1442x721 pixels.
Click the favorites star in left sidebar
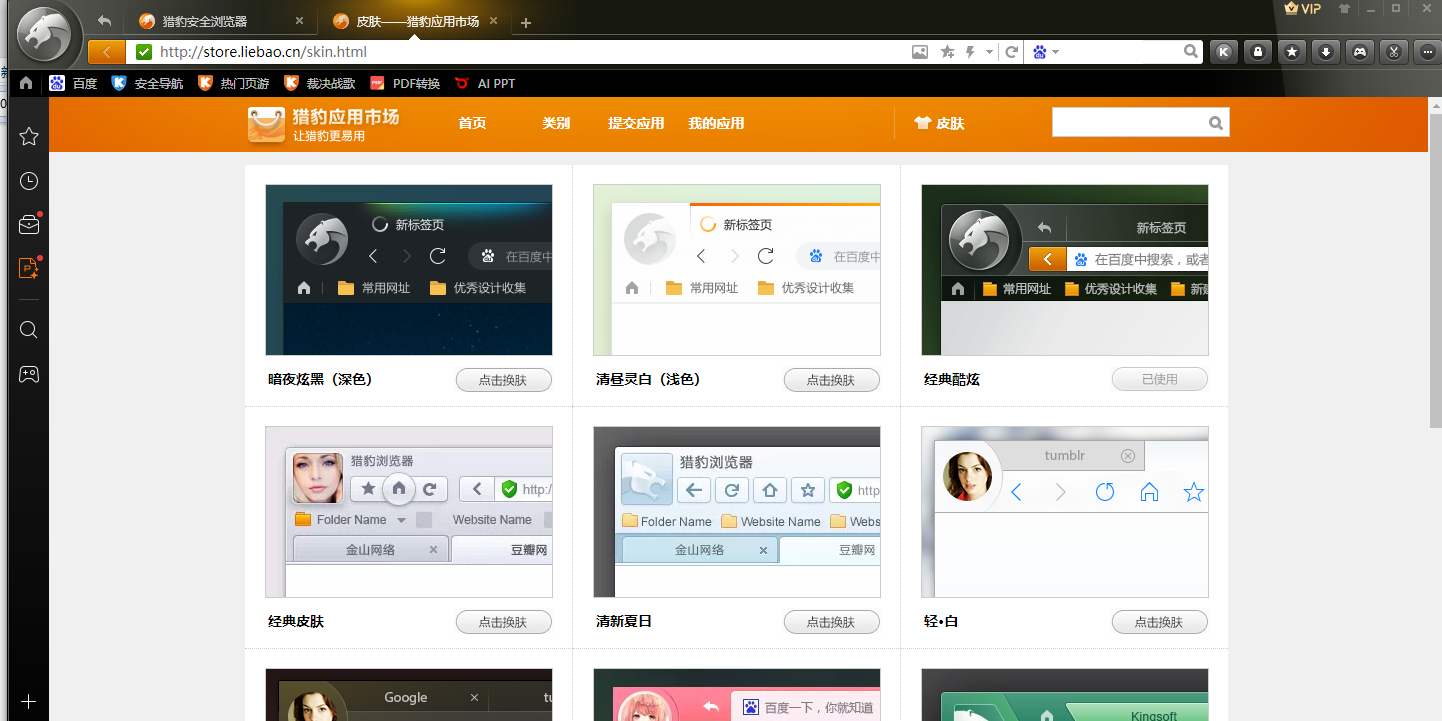[29, 136]
